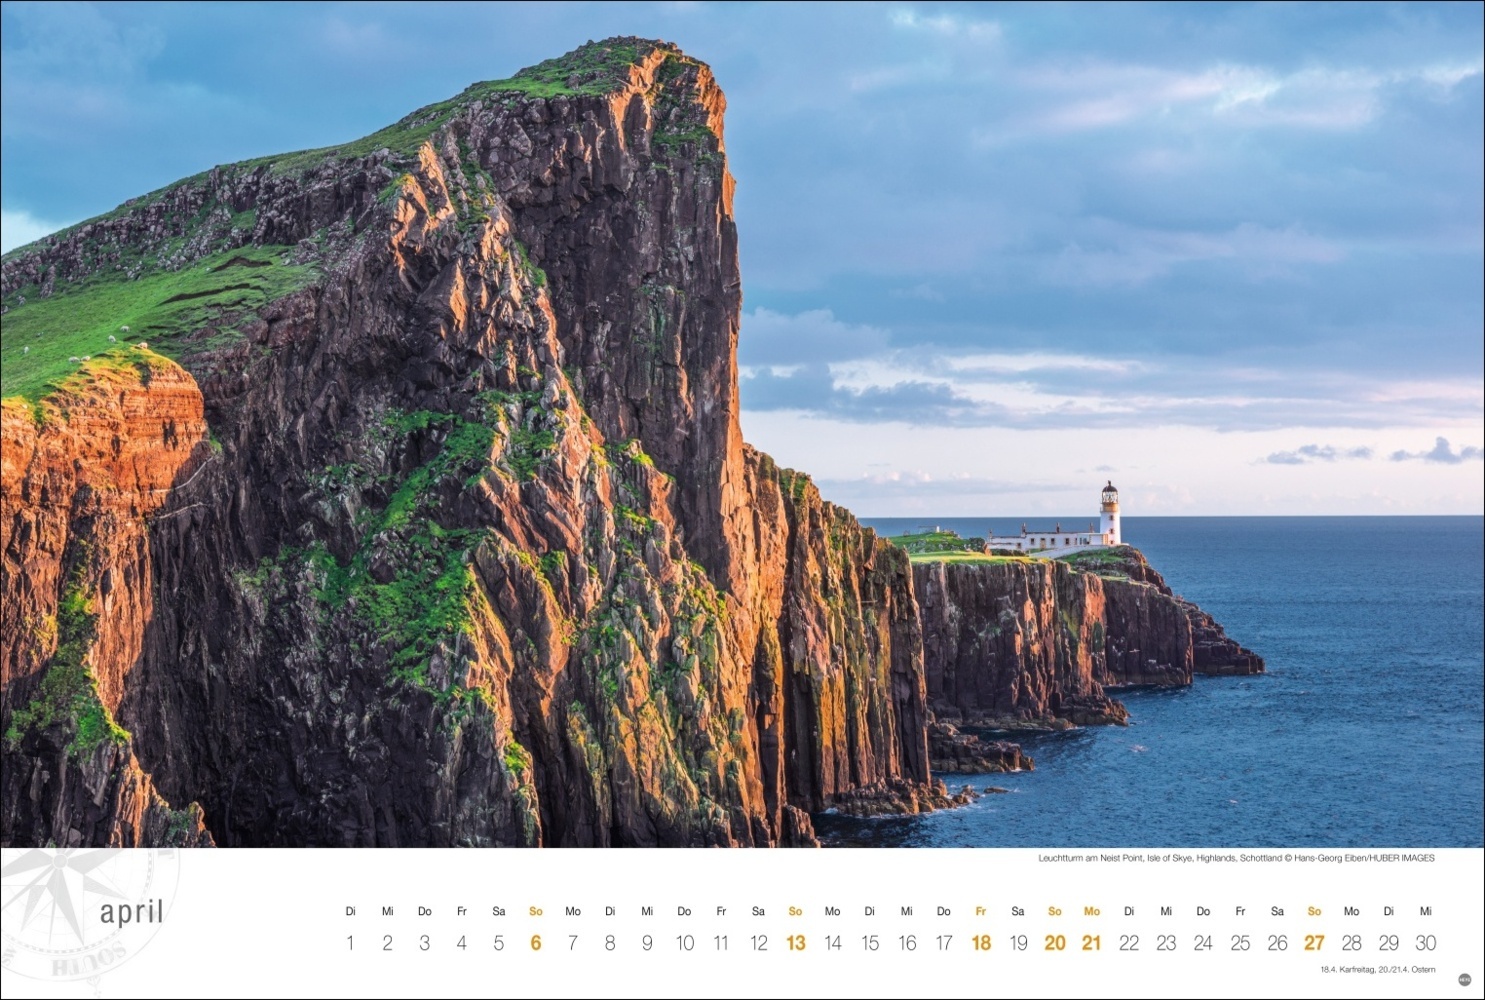The height and width of the screenshot is (1000, 1485).
Task: Select the highlighted Easter Sunday date 20
Action: pyautogui.click(x=1054, y=943)
